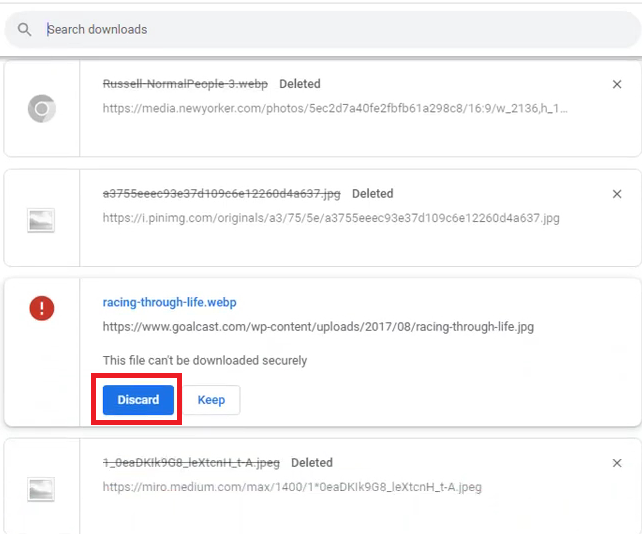
Task: Click the deleted Russell-NormalPeople-3.webp file name
Action: (x=186, y=84)
